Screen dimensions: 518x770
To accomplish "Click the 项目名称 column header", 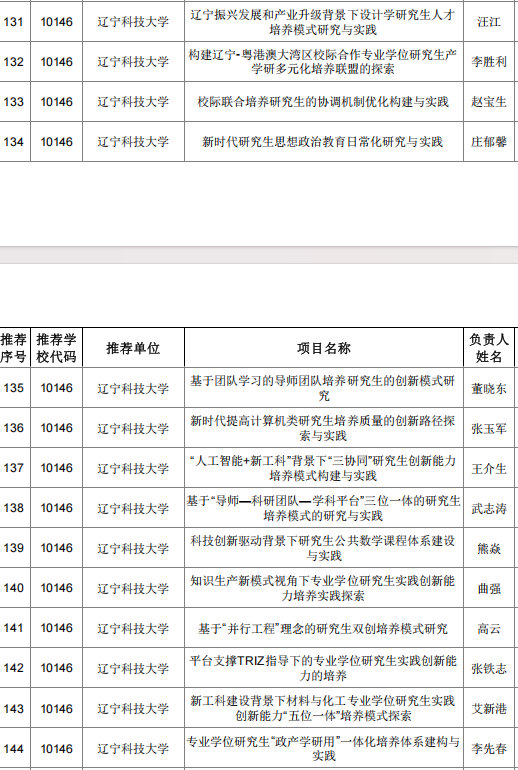I will pos(324,348).
